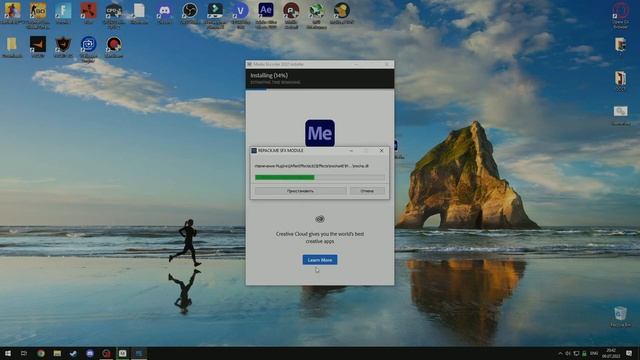Image resolution: width=640 pixels, height=360 pixels.
Task: Open the OBS Studio desktop shortcut
Action: point(189,11)
